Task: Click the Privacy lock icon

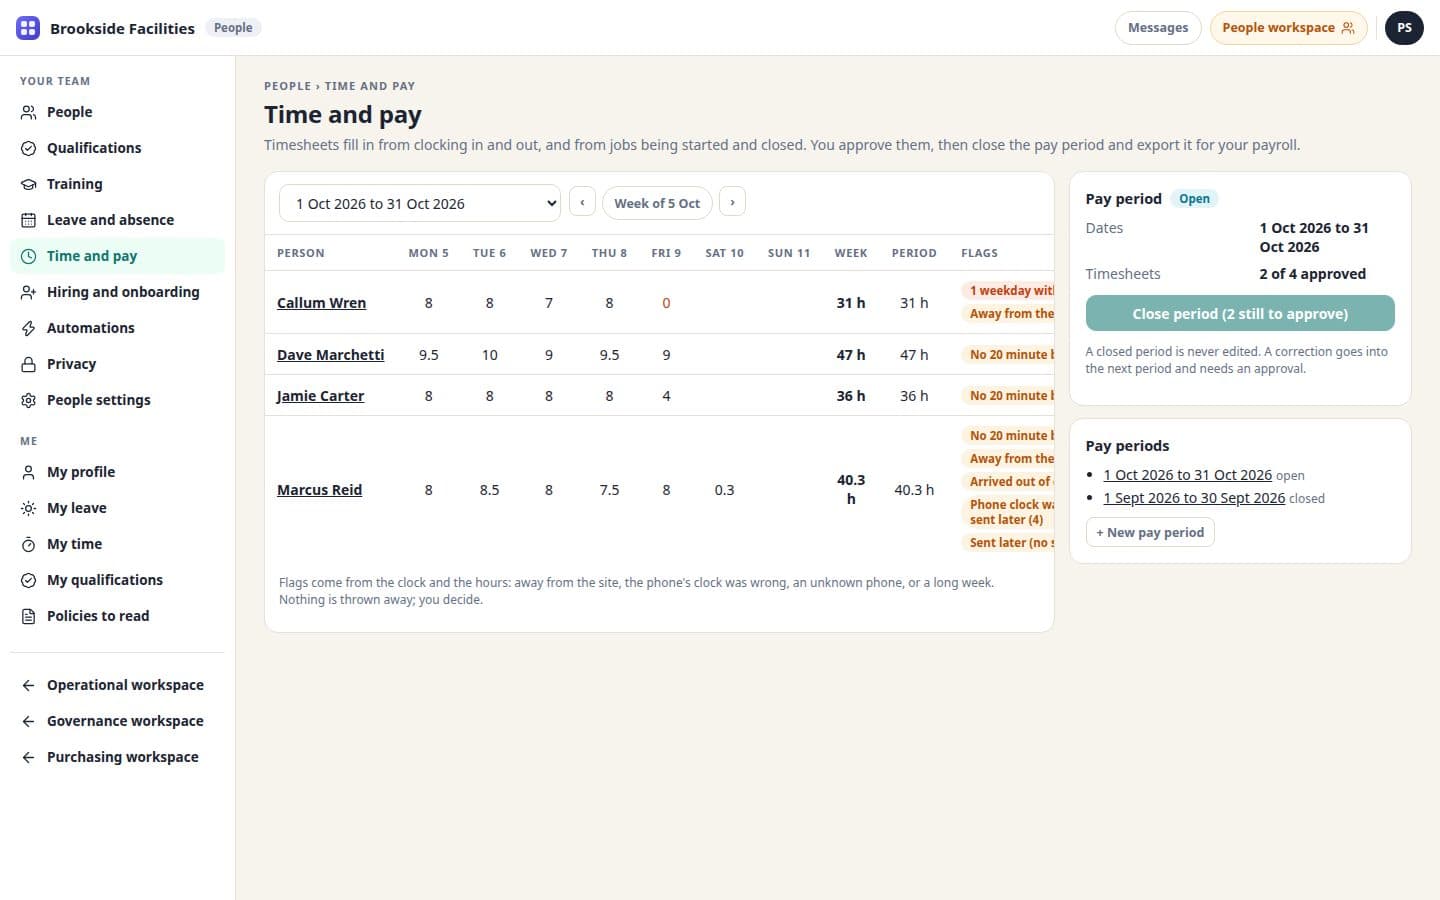Action: [x=28, y=364]
